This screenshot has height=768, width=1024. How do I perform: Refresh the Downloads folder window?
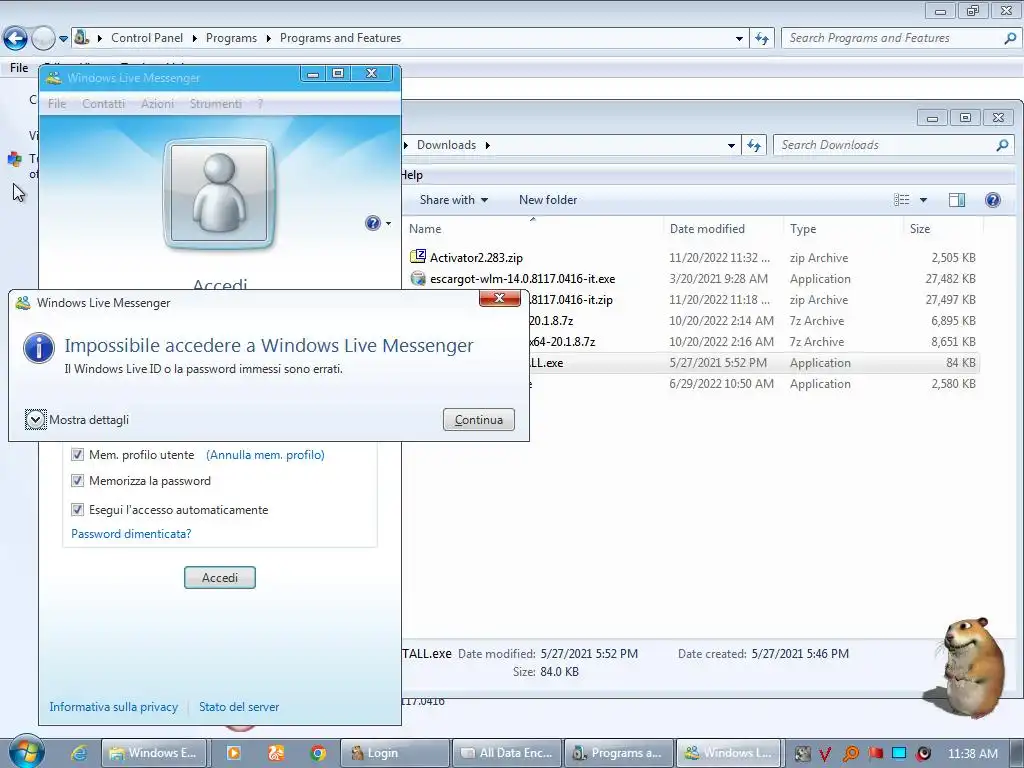tap(754, 146)
